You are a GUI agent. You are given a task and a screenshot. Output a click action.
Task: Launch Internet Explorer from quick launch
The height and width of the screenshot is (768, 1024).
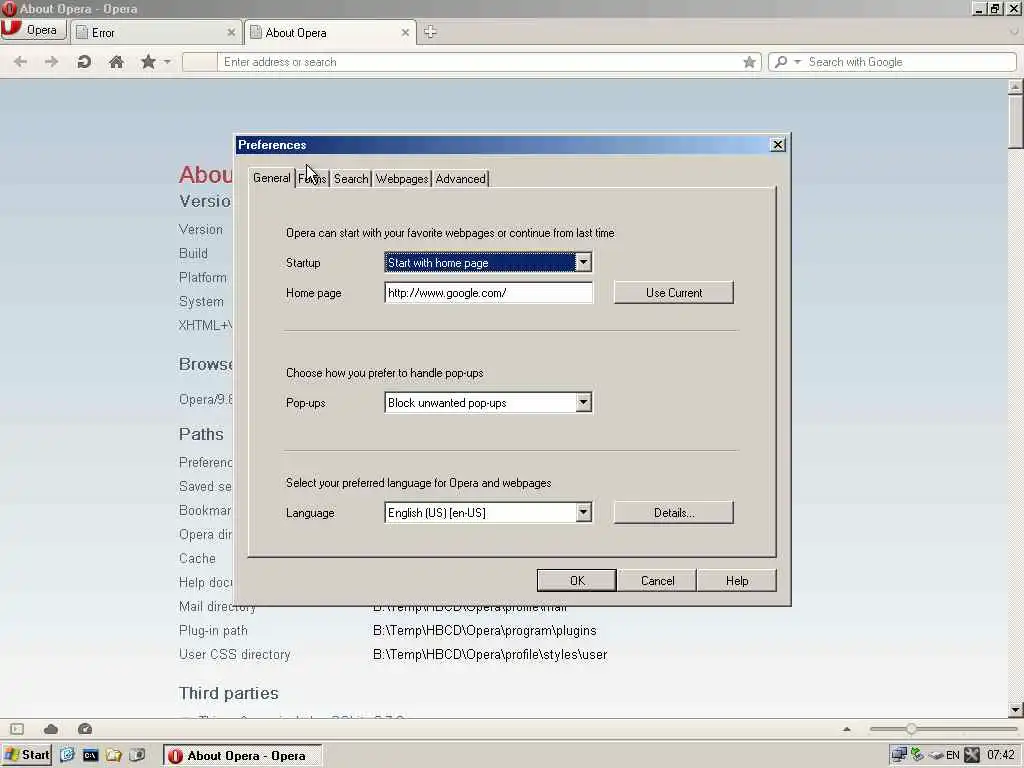click(67, 755)
